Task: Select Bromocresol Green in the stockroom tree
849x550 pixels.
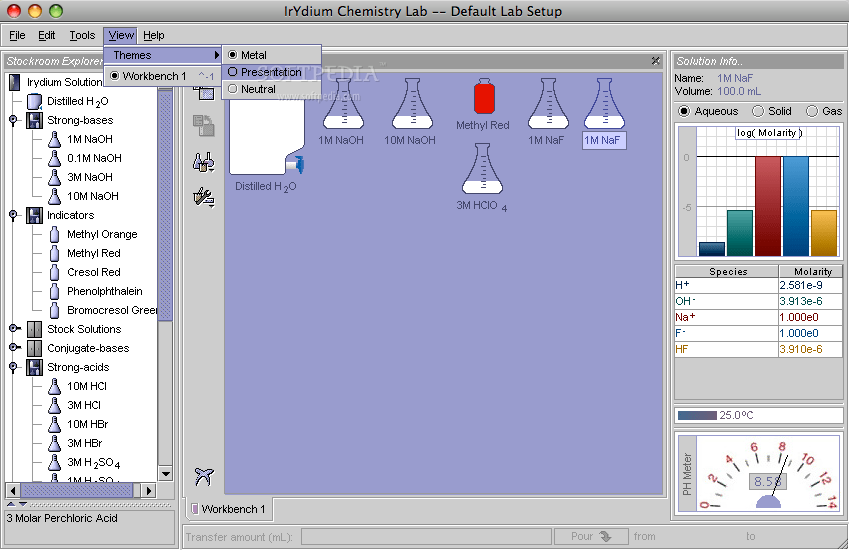Action: pos(112,310)
